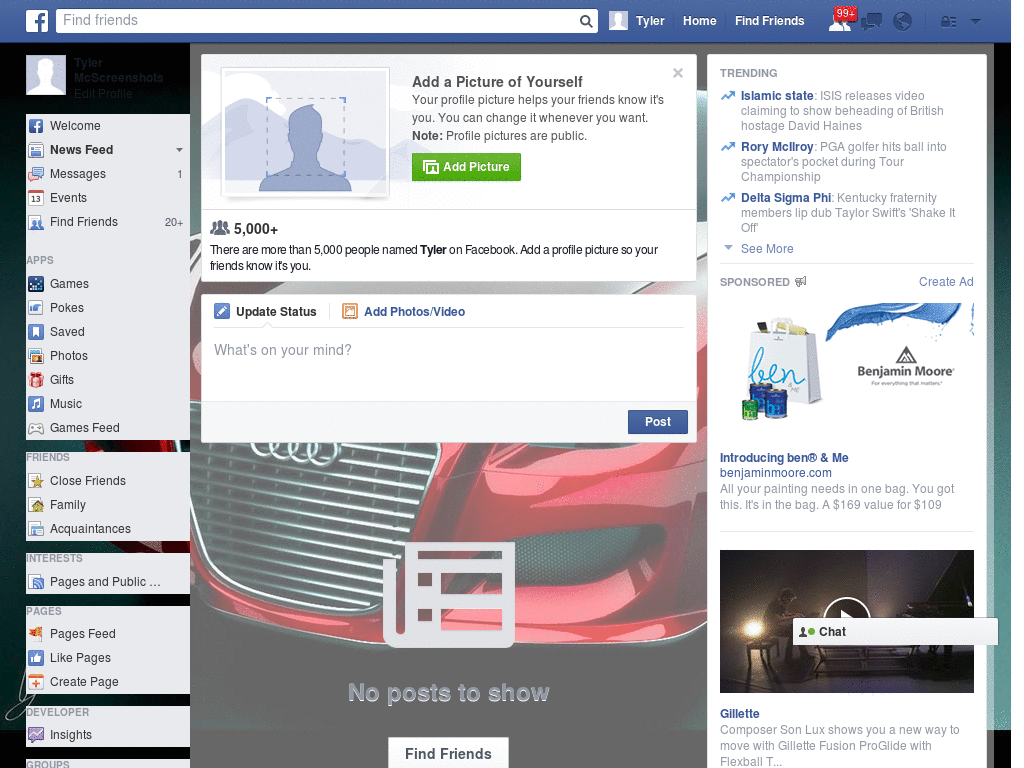Open the account settings dropdown caret
Screen dimensions: 1024x768
[975, 20]
